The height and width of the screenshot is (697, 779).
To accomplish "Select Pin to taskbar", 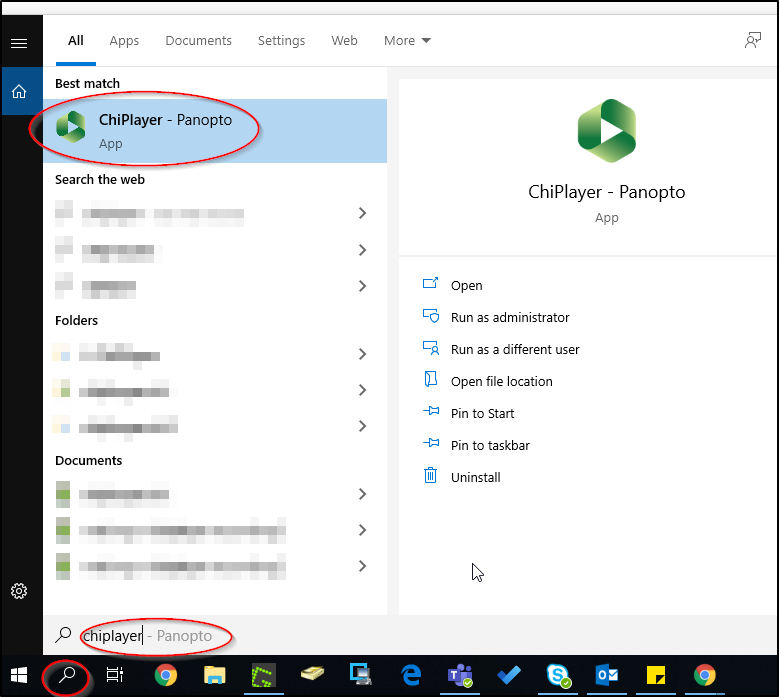I will (x=490, y=445).
